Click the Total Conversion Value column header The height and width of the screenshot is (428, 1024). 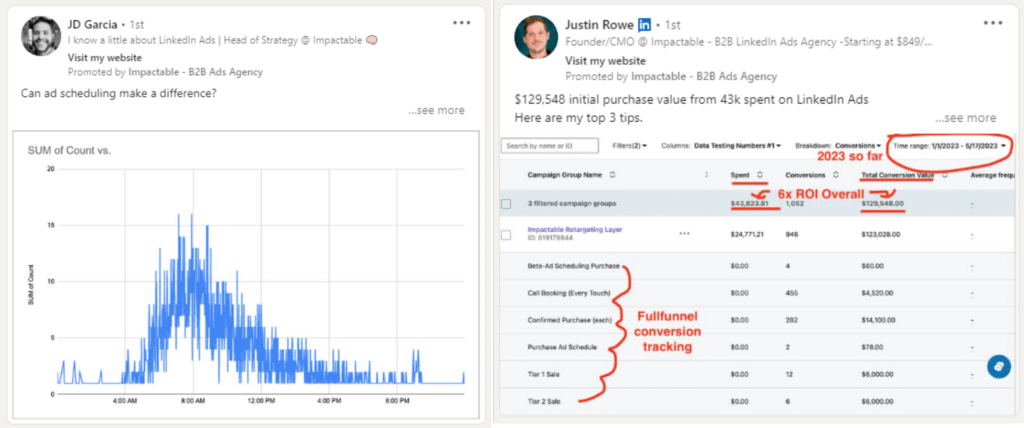(897, 175)
